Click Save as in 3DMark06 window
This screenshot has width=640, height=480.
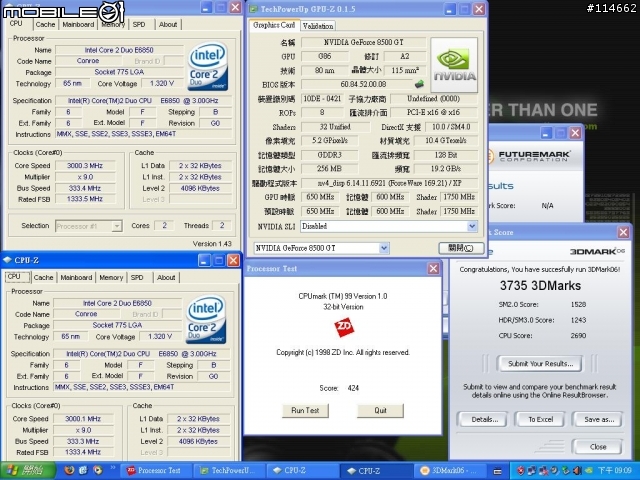pos(598,420)
